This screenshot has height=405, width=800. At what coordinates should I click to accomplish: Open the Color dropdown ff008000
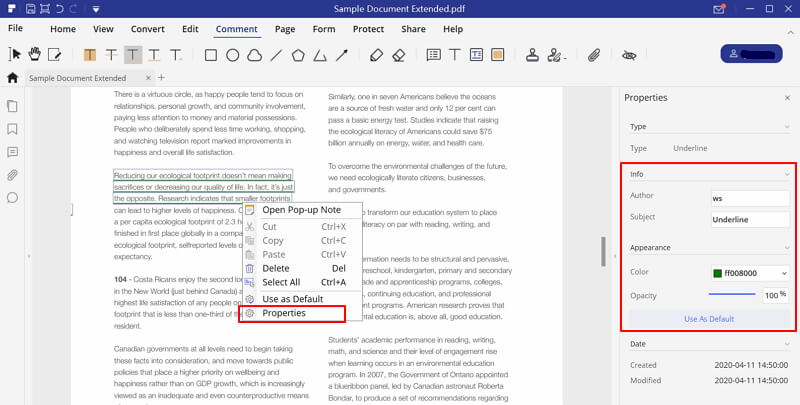pyautogui.click(x=750, y=273)
